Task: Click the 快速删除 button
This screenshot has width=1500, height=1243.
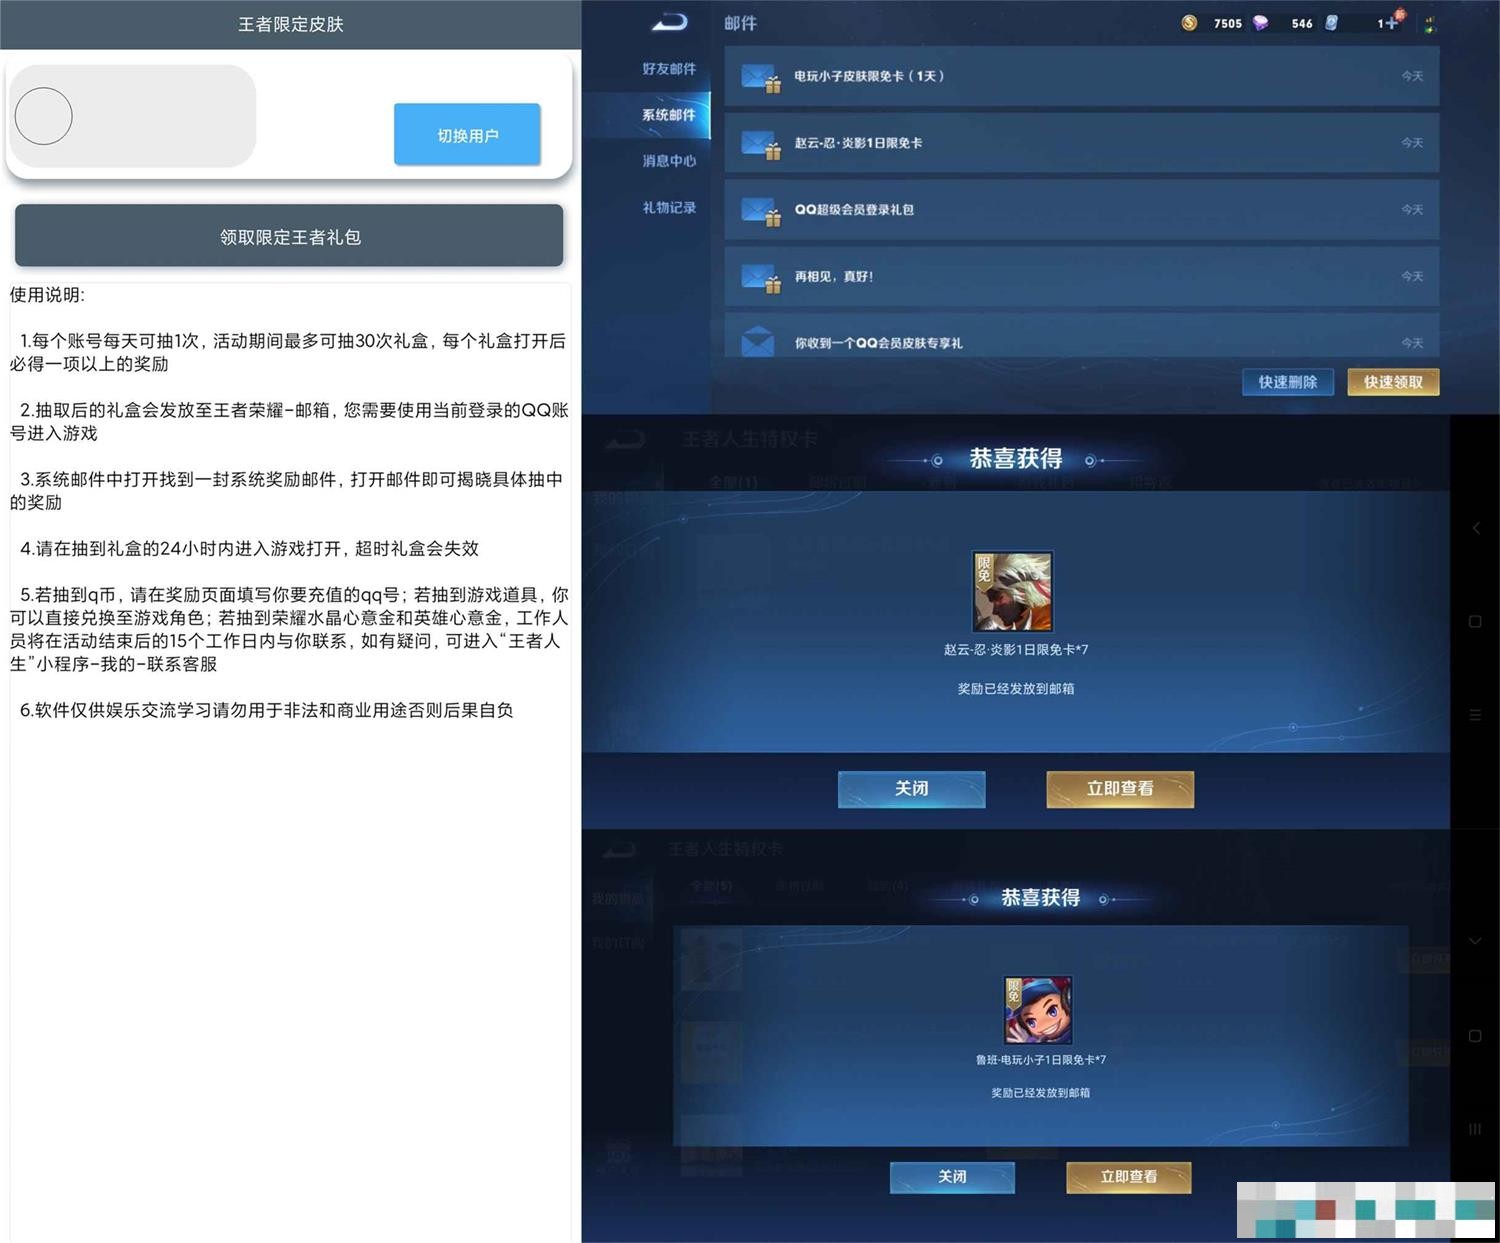Action: 1288,382
